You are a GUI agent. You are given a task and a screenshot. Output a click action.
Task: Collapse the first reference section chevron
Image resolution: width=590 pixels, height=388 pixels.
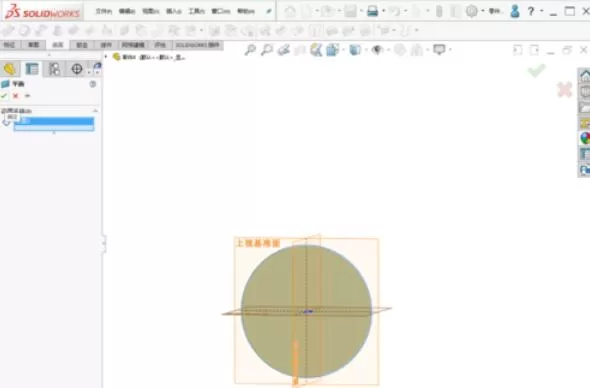click(95, 111)
